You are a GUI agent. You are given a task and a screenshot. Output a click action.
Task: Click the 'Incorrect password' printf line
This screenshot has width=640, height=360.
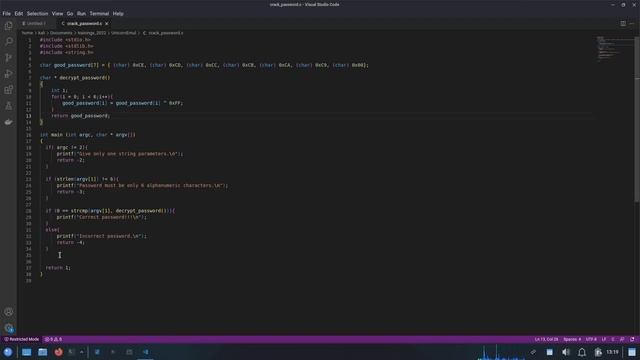[102, 236]
